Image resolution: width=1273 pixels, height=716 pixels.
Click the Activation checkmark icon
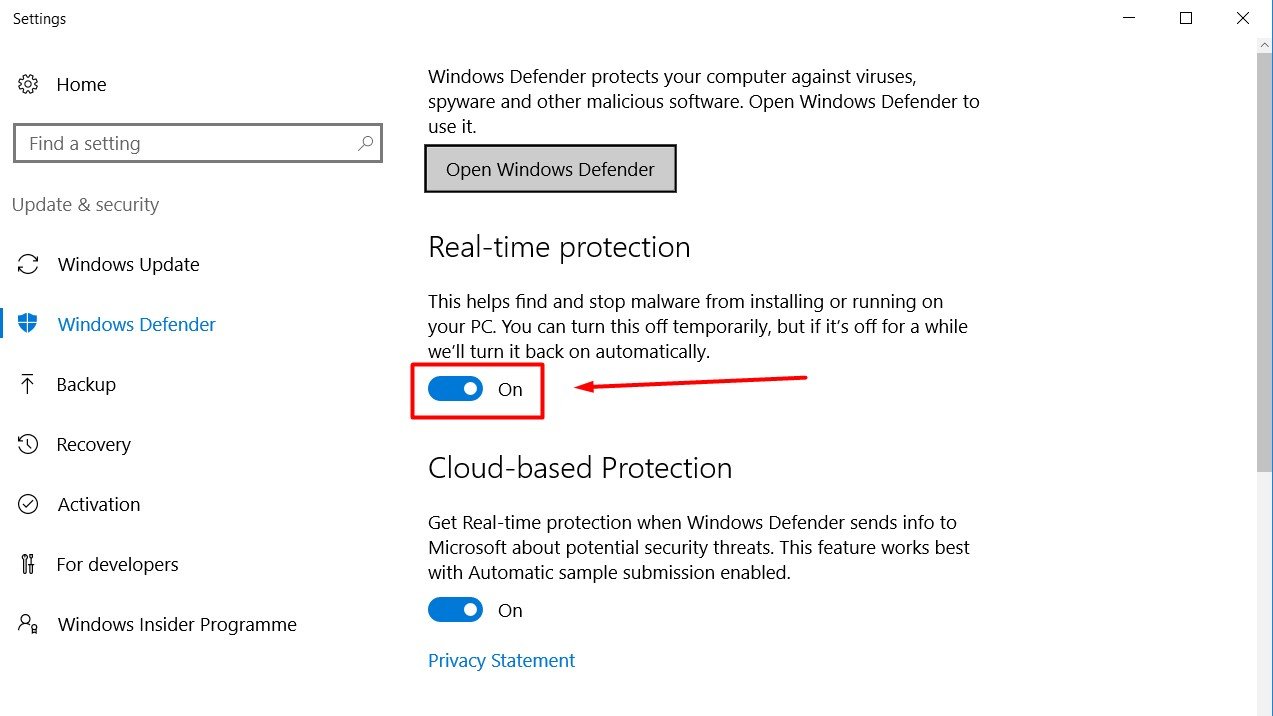(x=27, y=504)
